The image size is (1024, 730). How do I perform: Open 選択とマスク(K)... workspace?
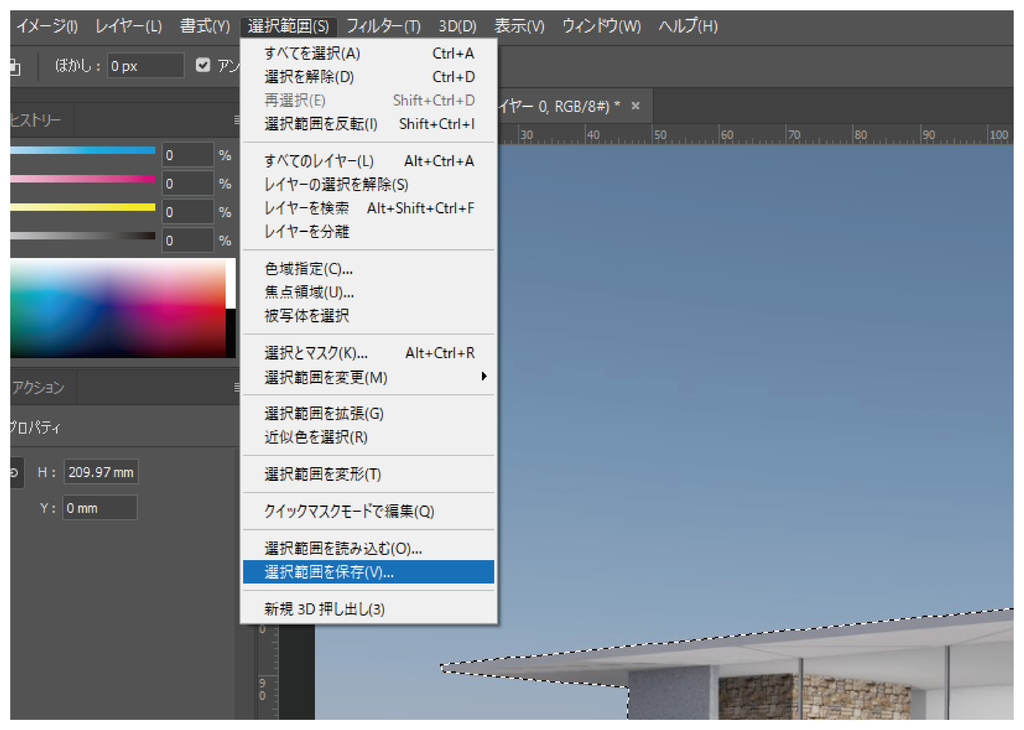(x=369, y=353)
